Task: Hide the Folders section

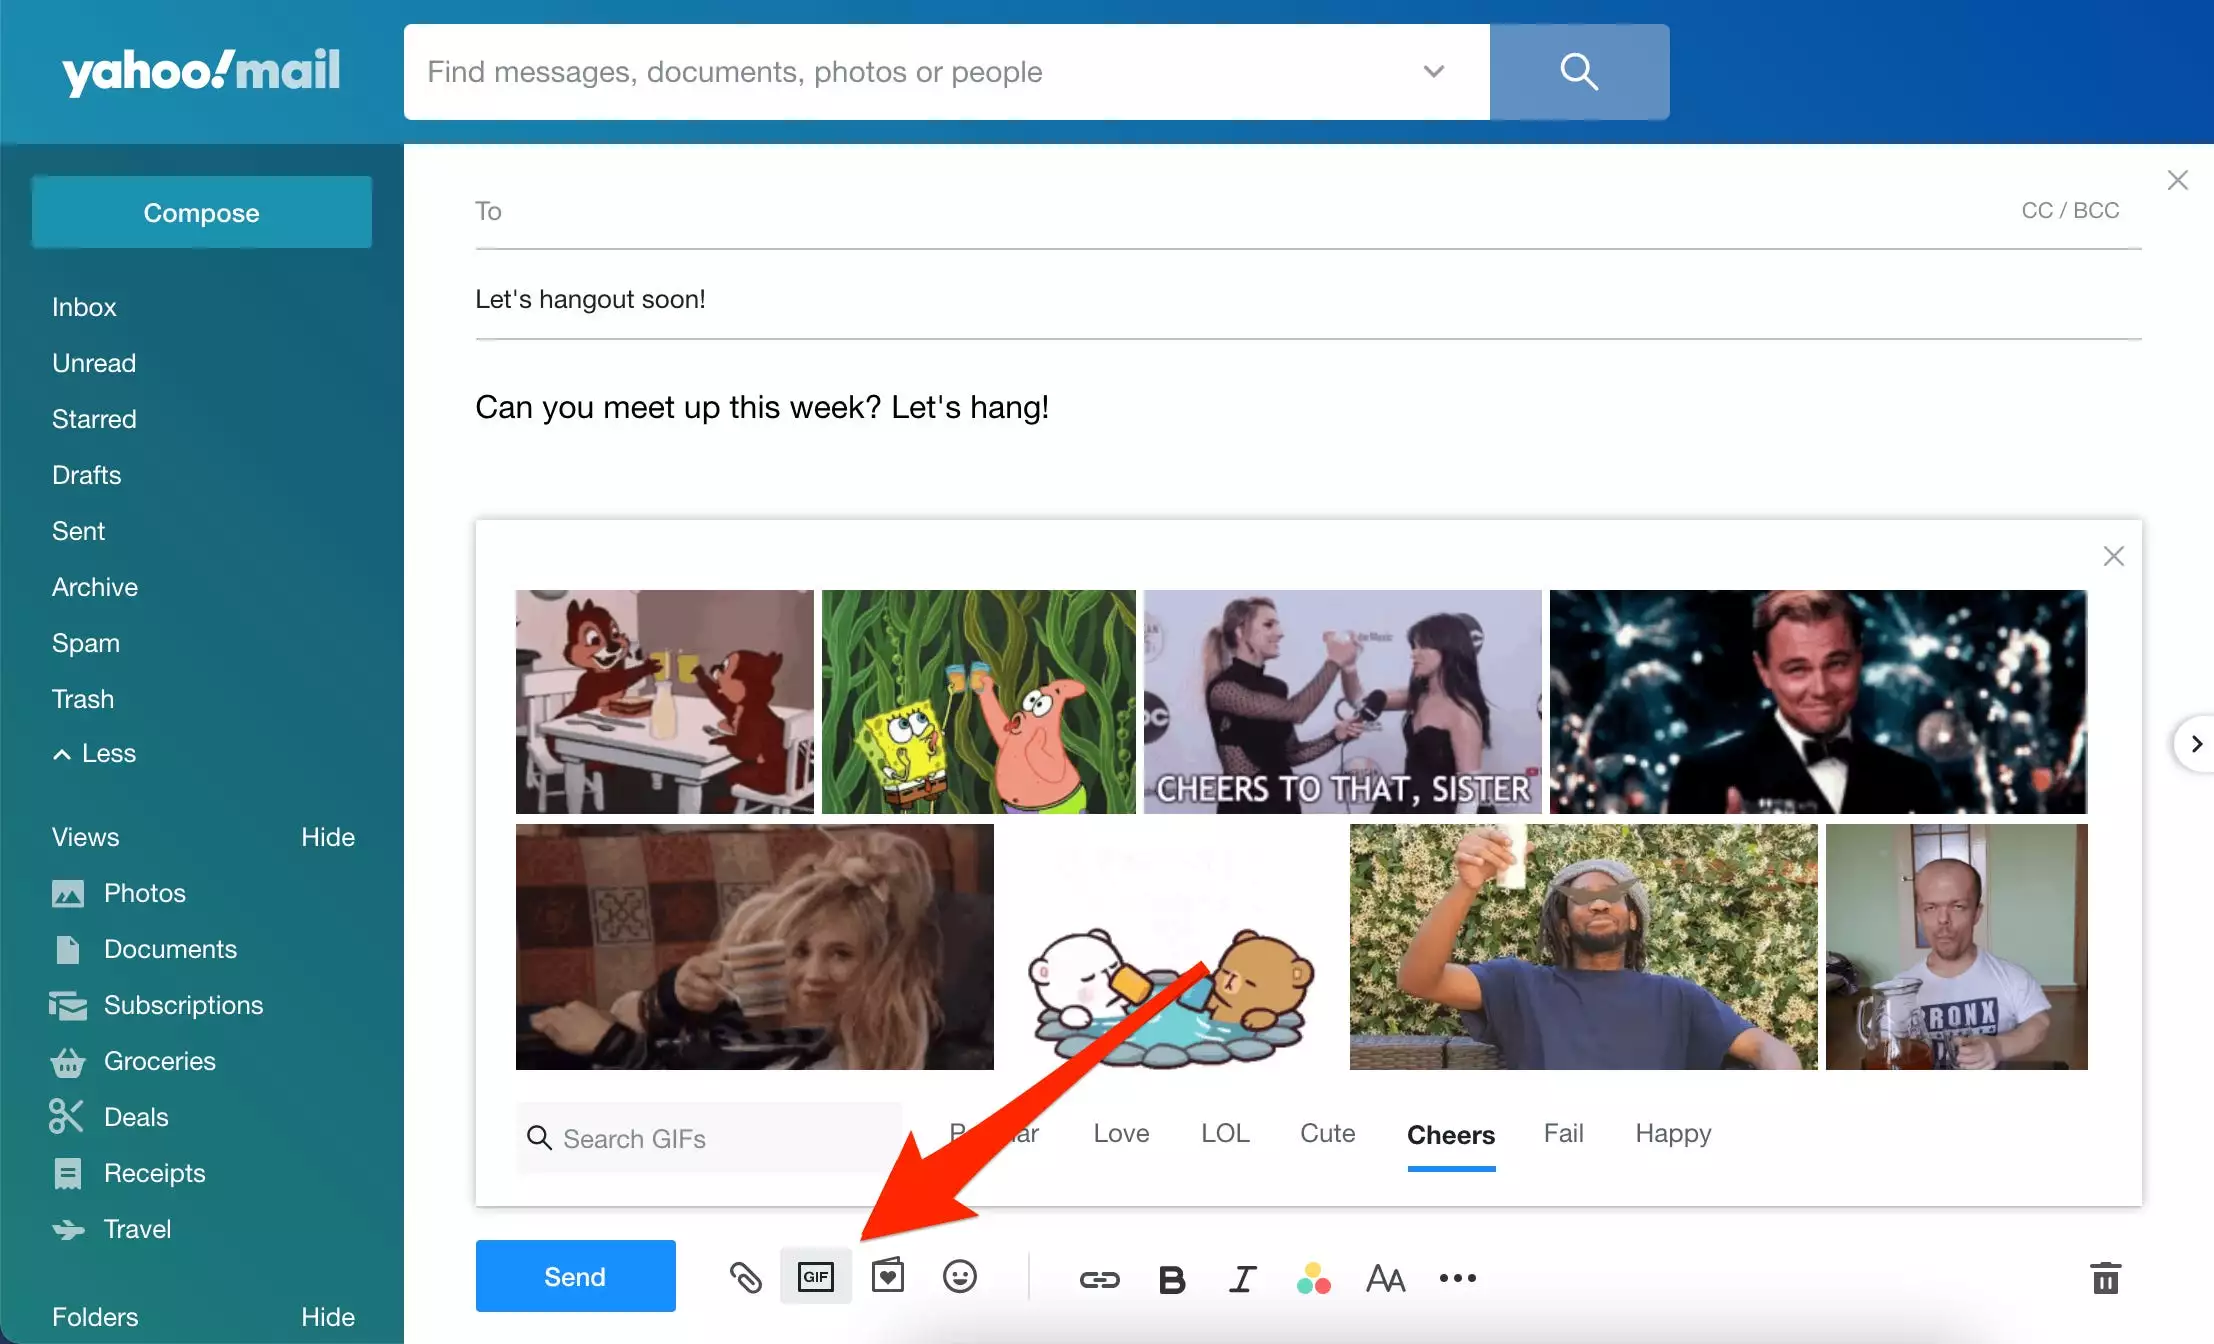Action: click(x=328, y=1317)
